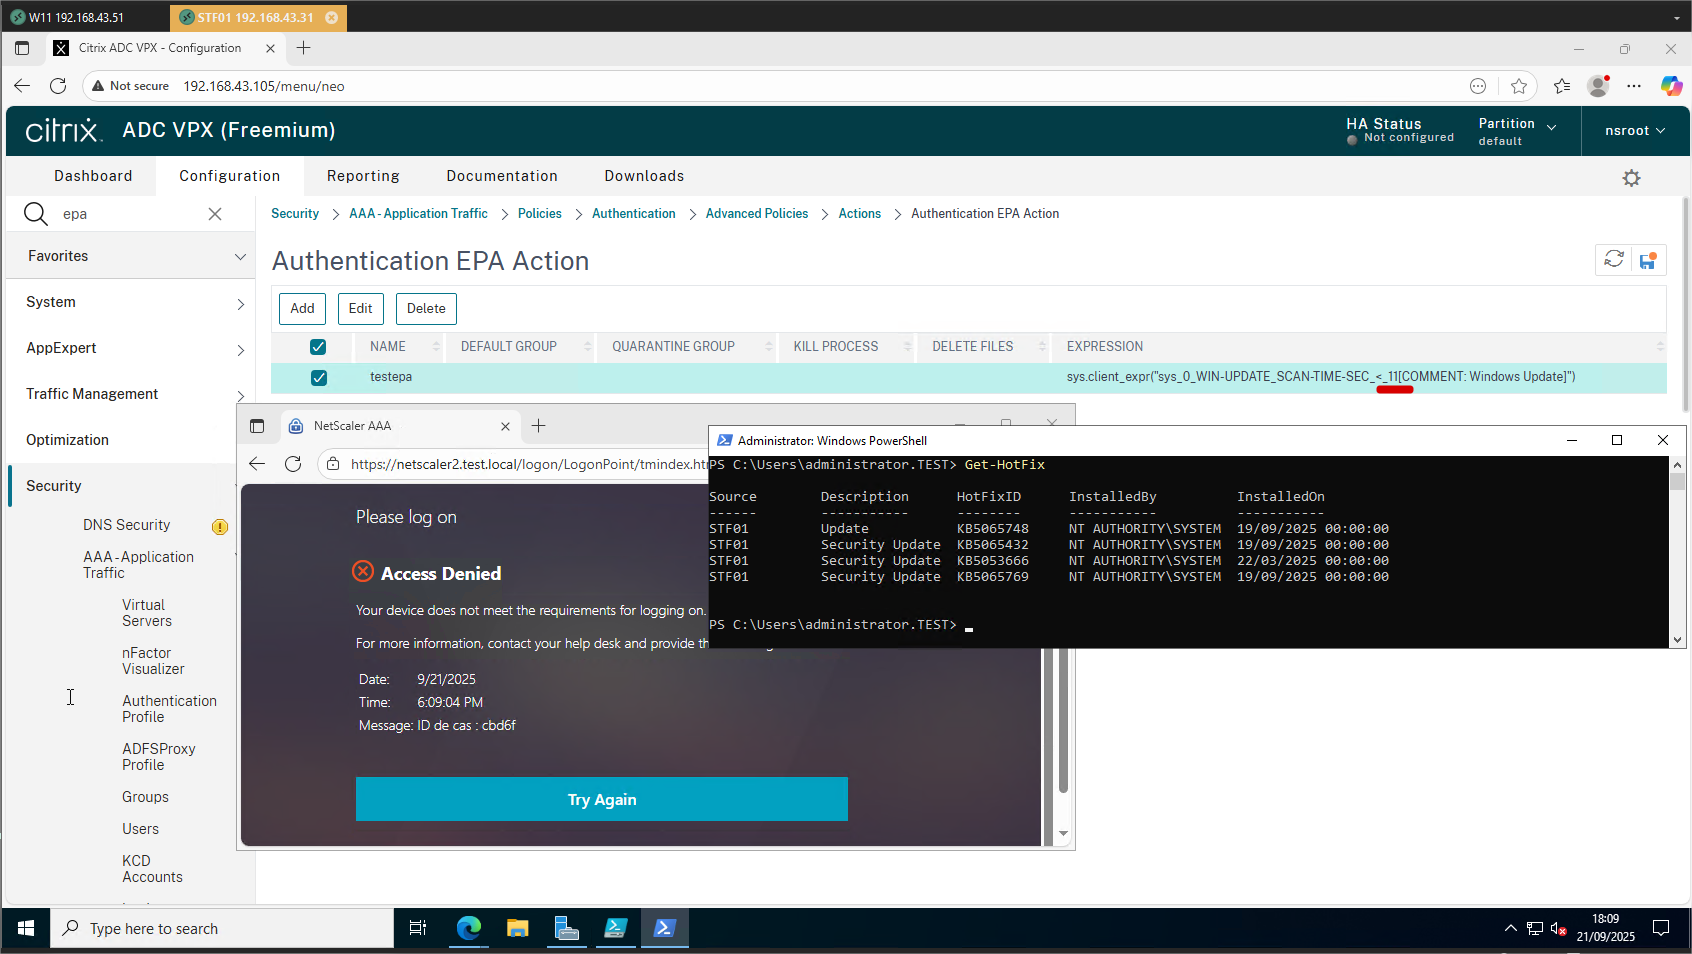Click the Windows taskbar search box

pyautogui.click(x=222, y=929)
